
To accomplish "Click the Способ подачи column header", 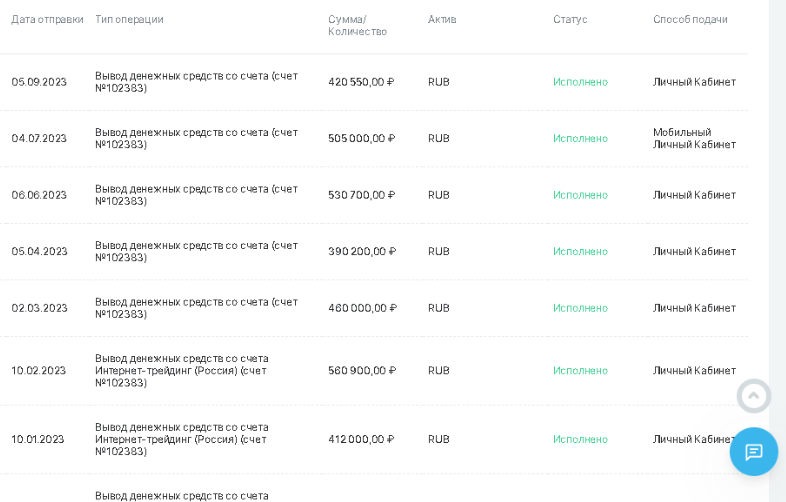I will tap(690, 19).
